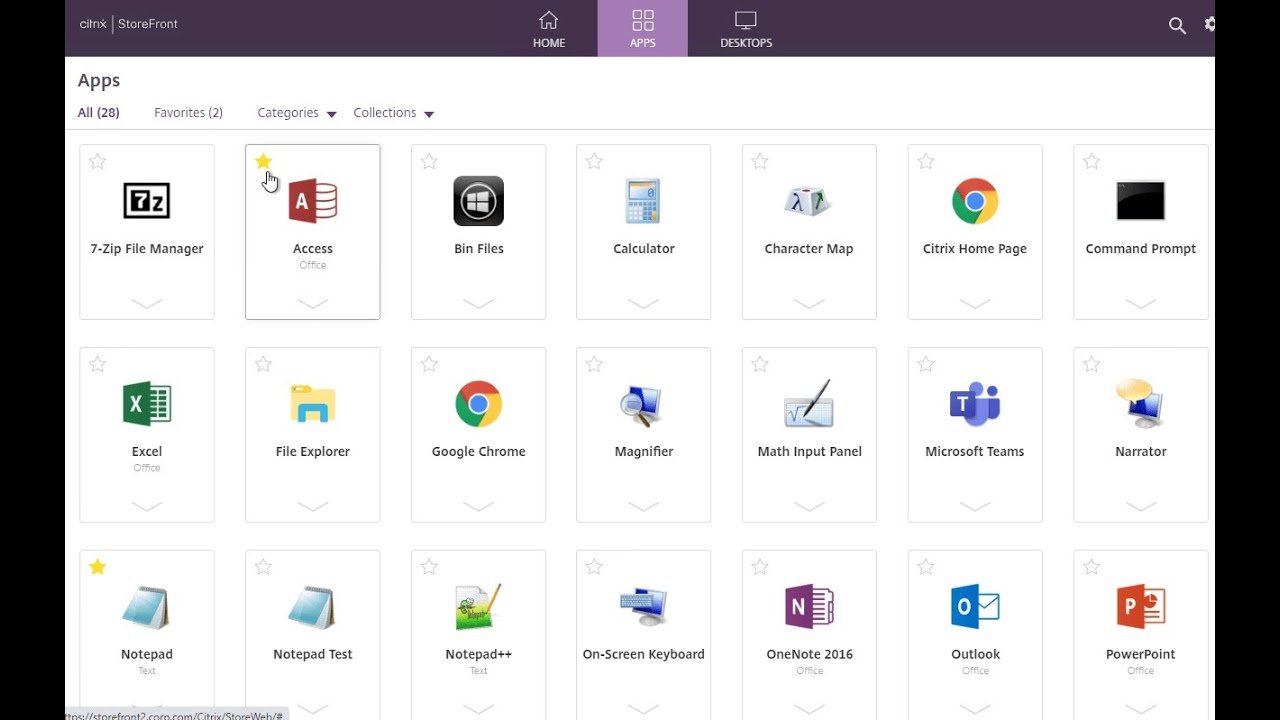Expand details chevron under Excel

tap(147, 506)
